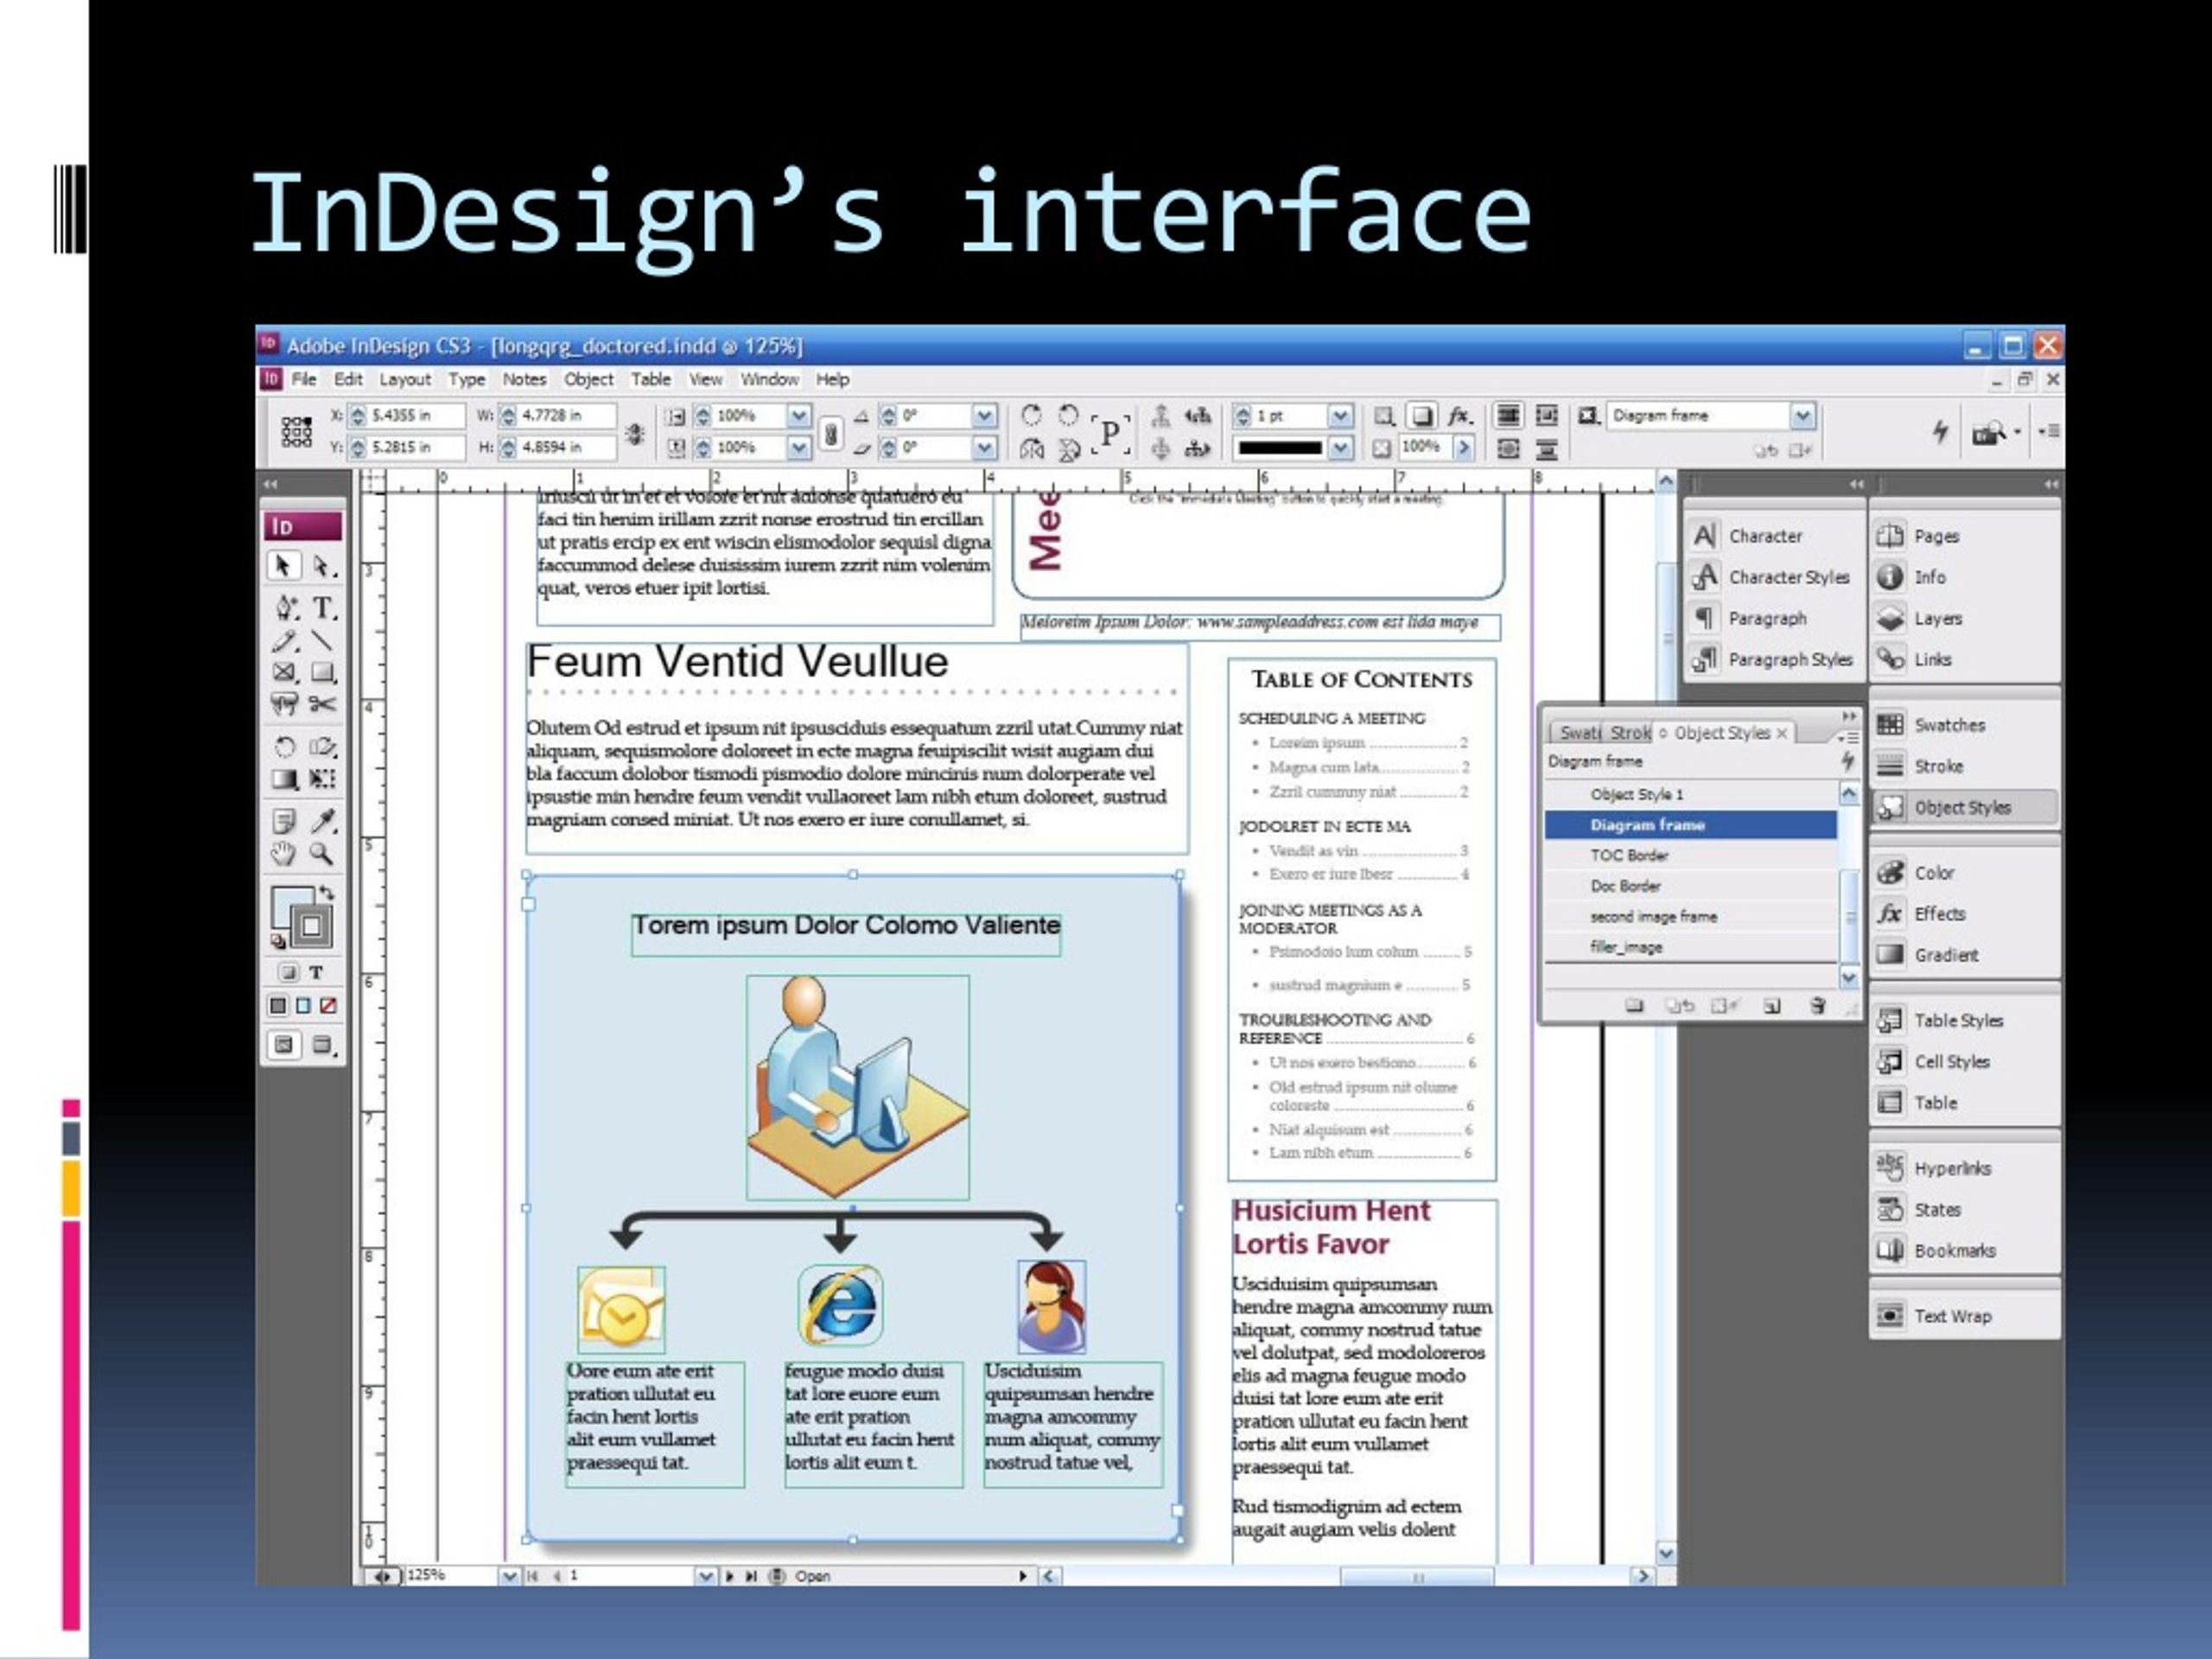Toggle constrain proportions chain for scaling

tap(830, 432)
